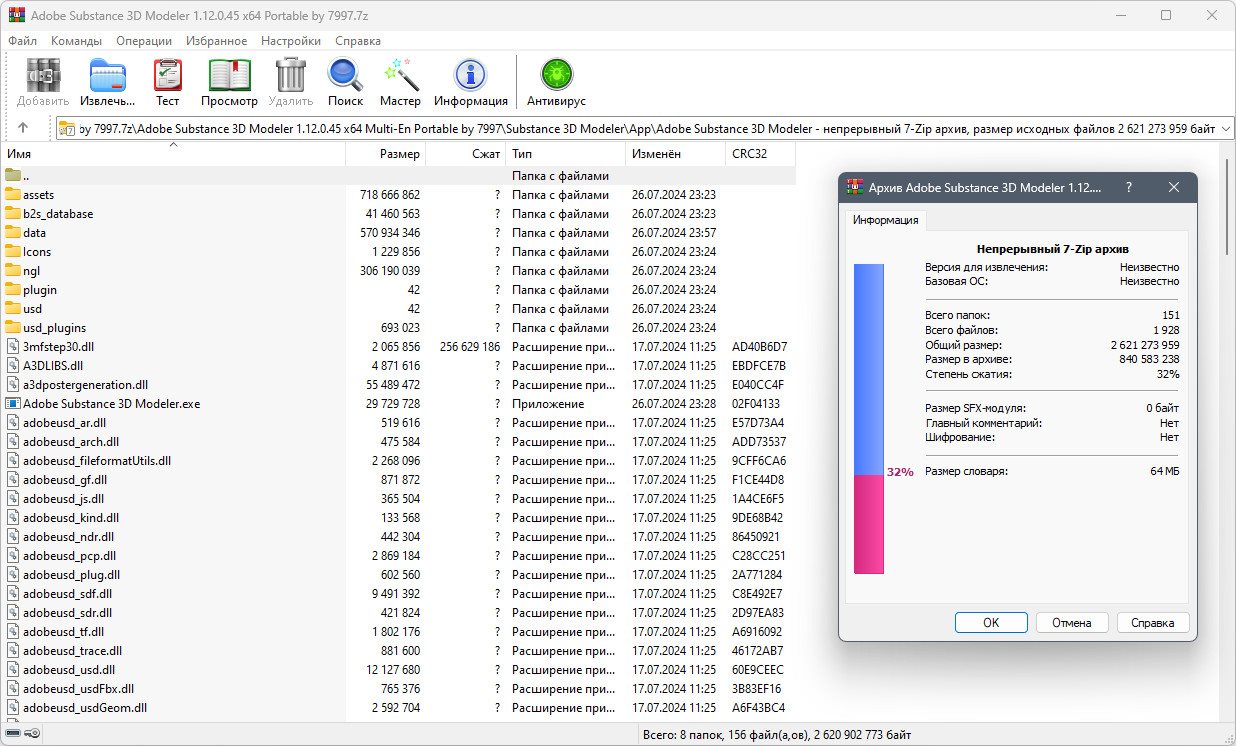This screenshot has width=1236, height=746.
Task: Select the assets folder in file list
Action: pos(38,195)
